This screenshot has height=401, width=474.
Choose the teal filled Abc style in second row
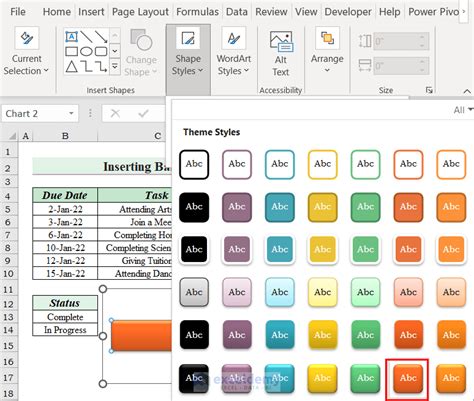tap(280, 207)
